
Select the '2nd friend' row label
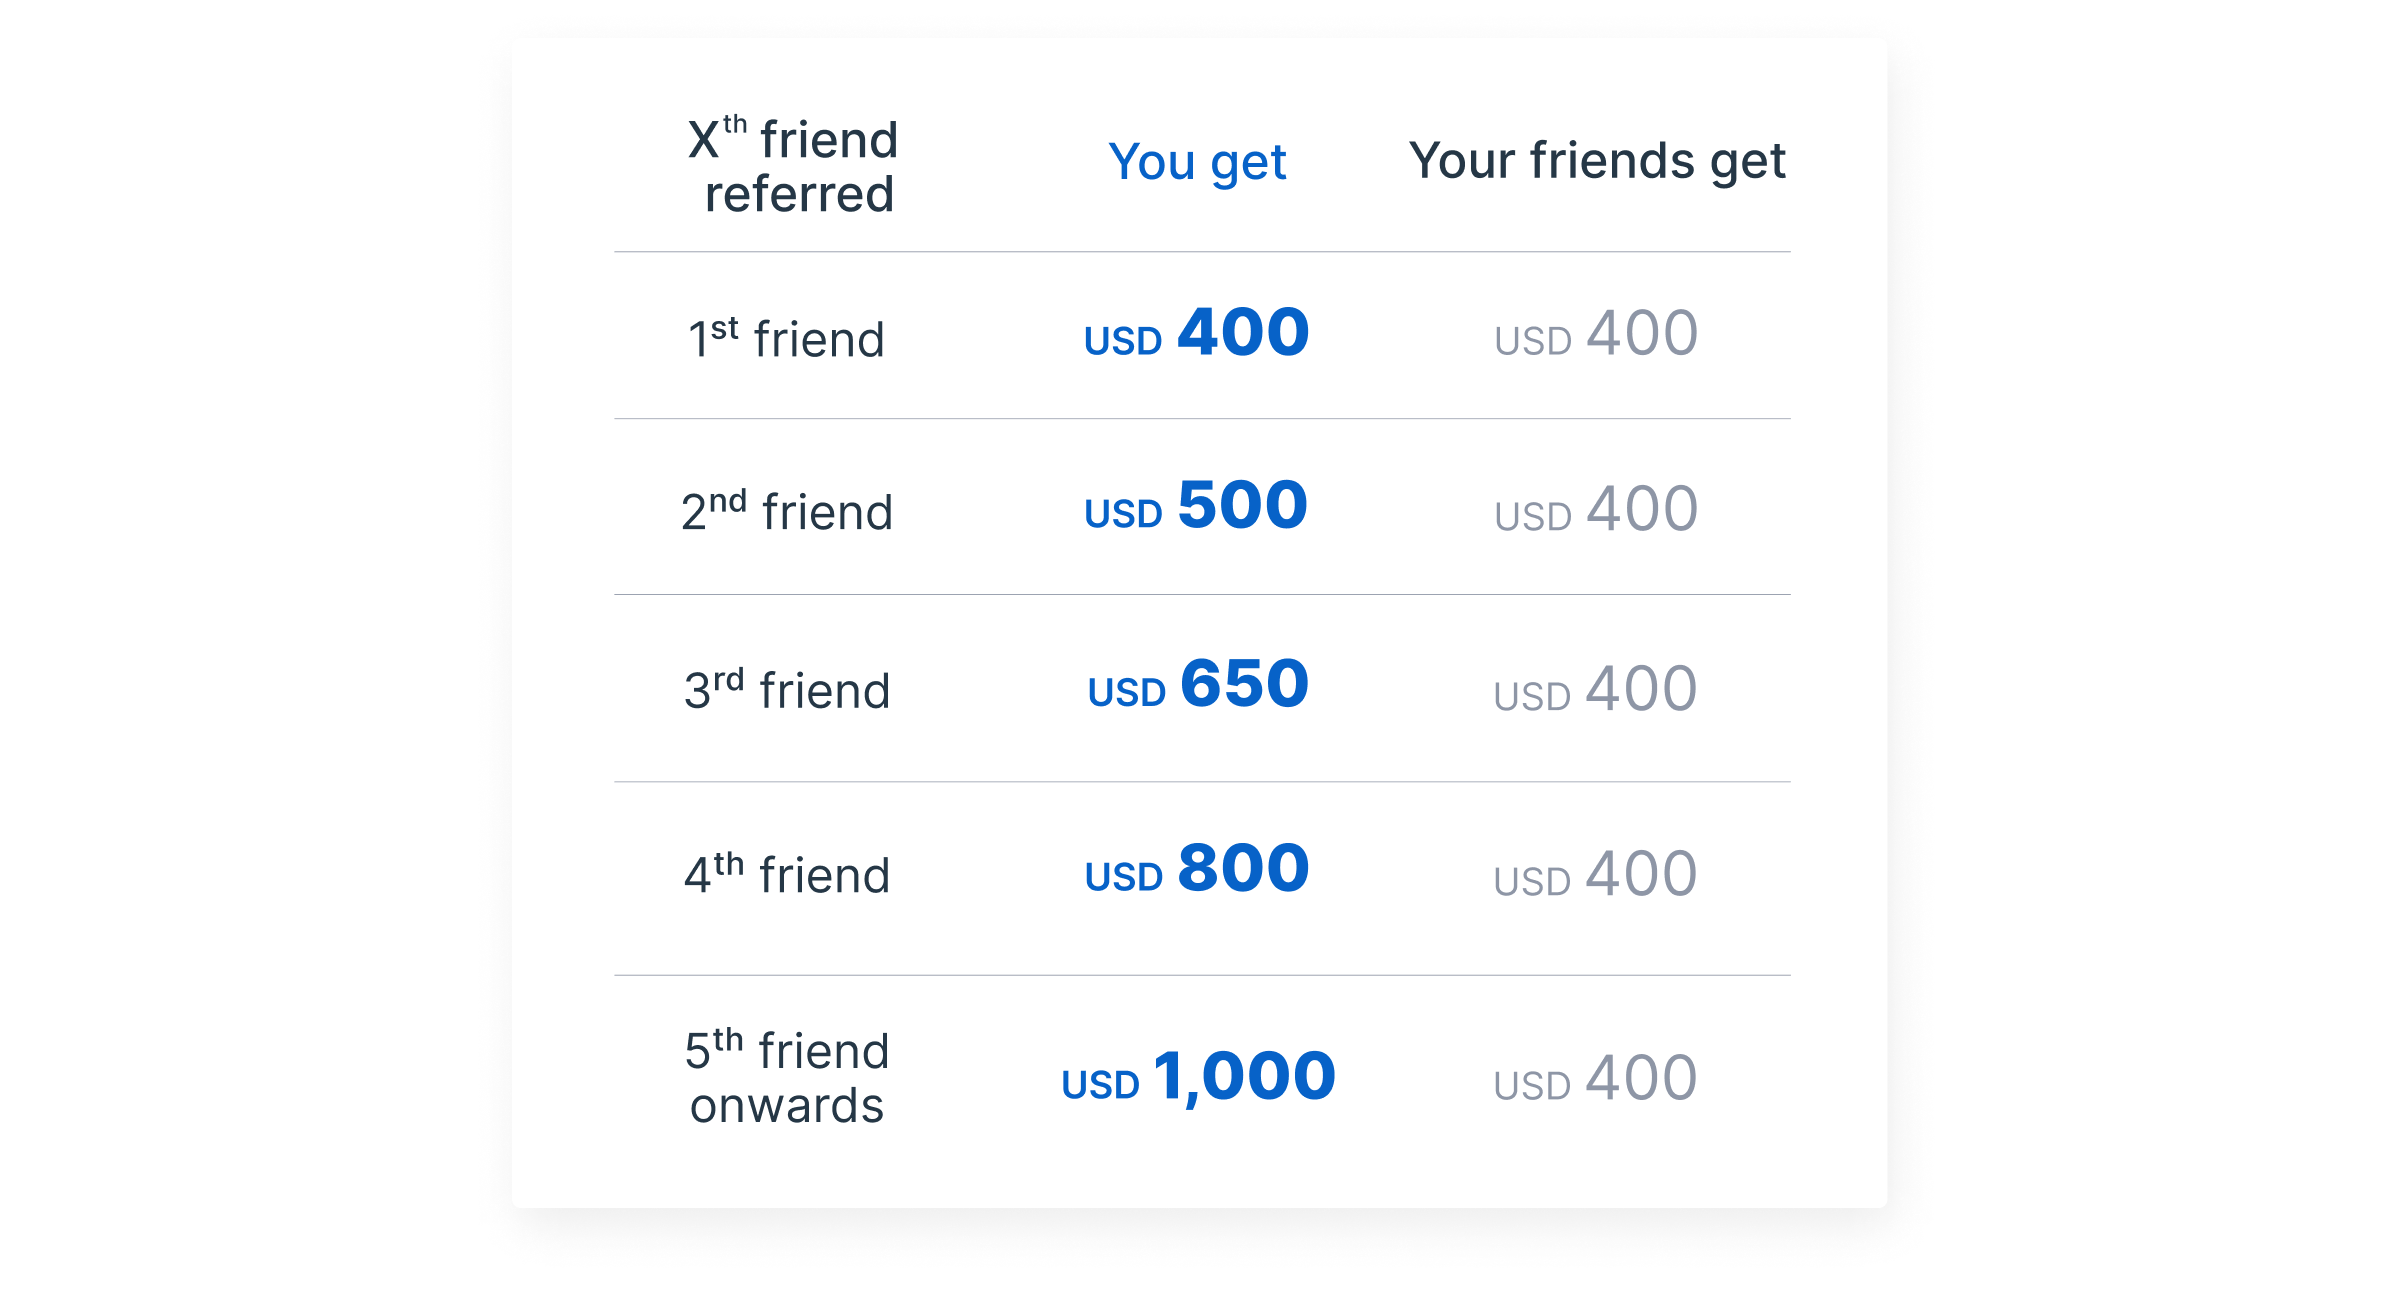point(786,510)
